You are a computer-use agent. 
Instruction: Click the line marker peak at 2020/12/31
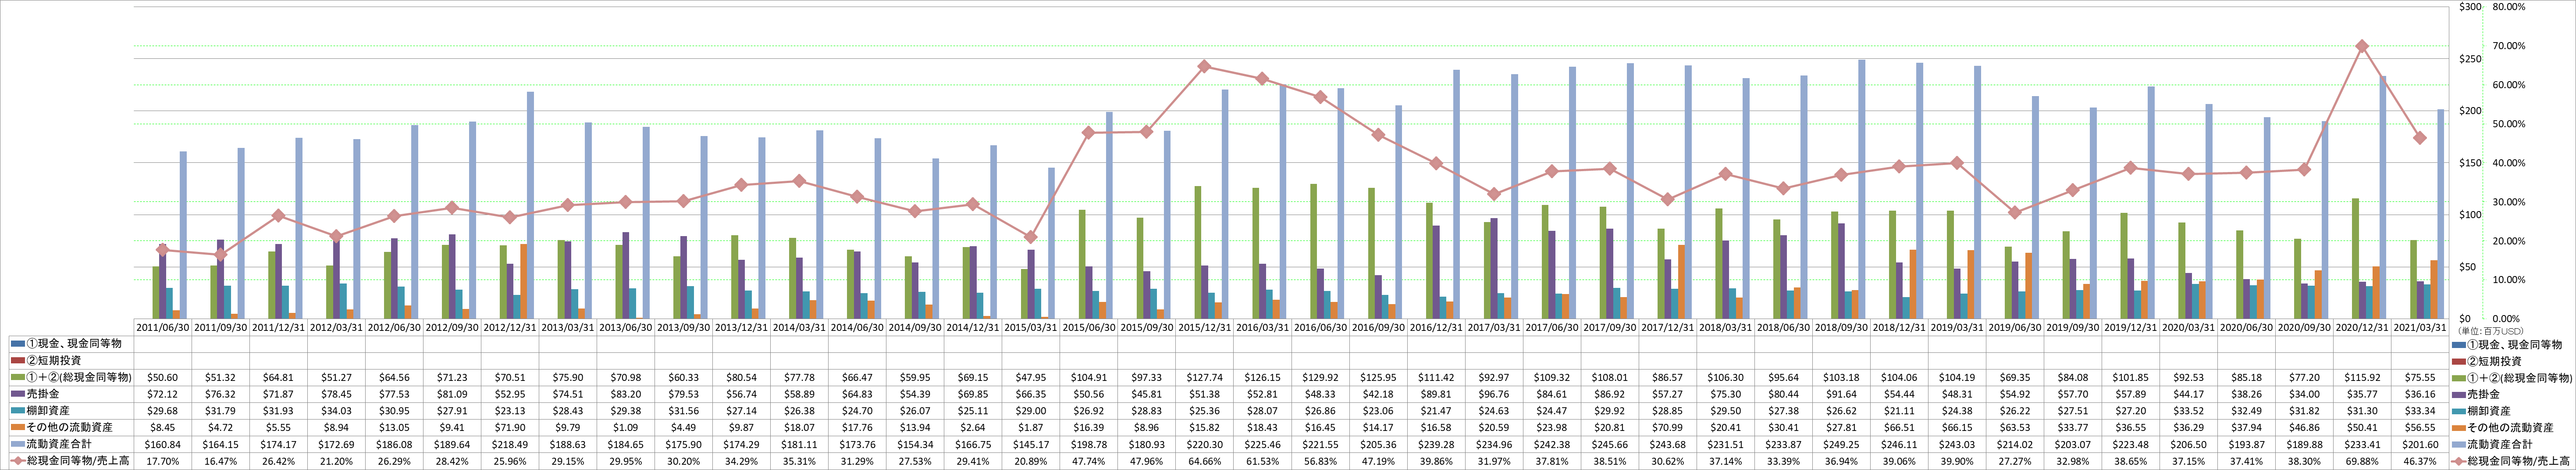tap(2362, 46)
